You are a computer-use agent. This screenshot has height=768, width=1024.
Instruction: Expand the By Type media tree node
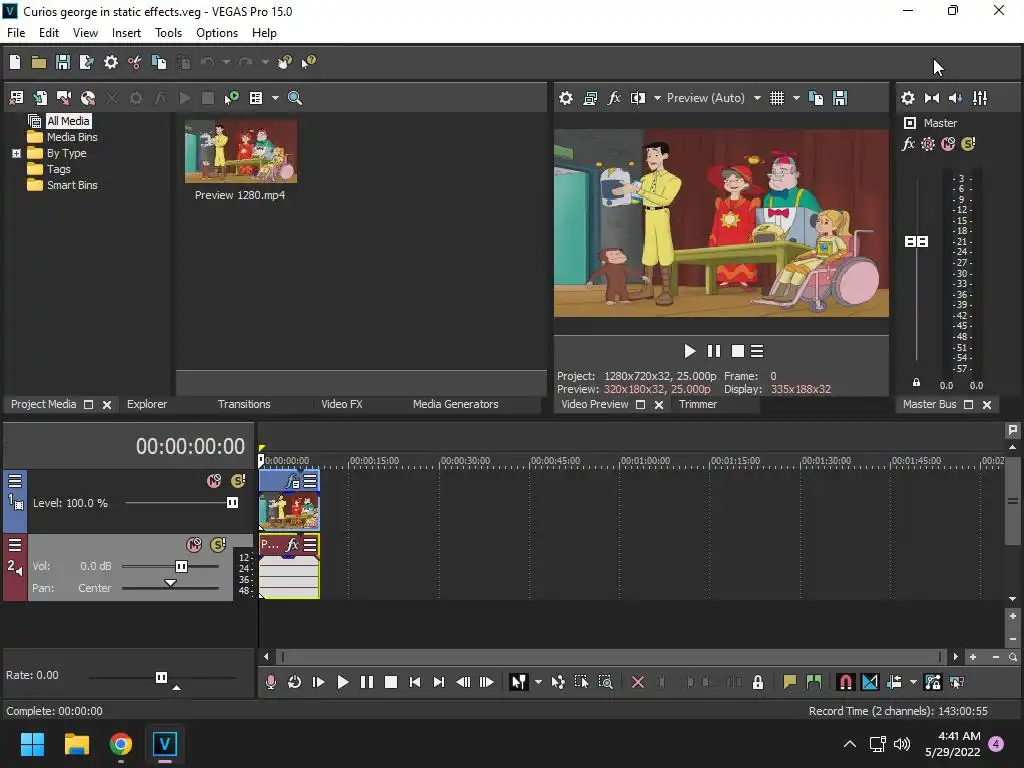pyautogui.click(x=16, y=153)
